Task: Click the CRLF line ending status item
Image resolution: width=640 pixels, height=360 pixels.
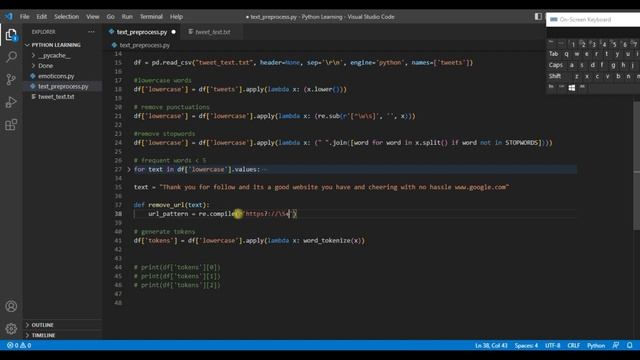Action: 573,345
